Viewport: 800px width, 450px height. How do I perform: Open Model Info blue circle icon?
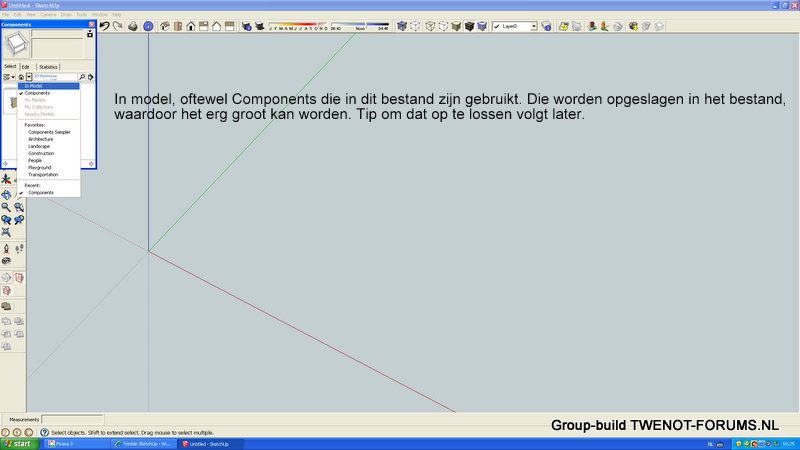pos(148,26)
